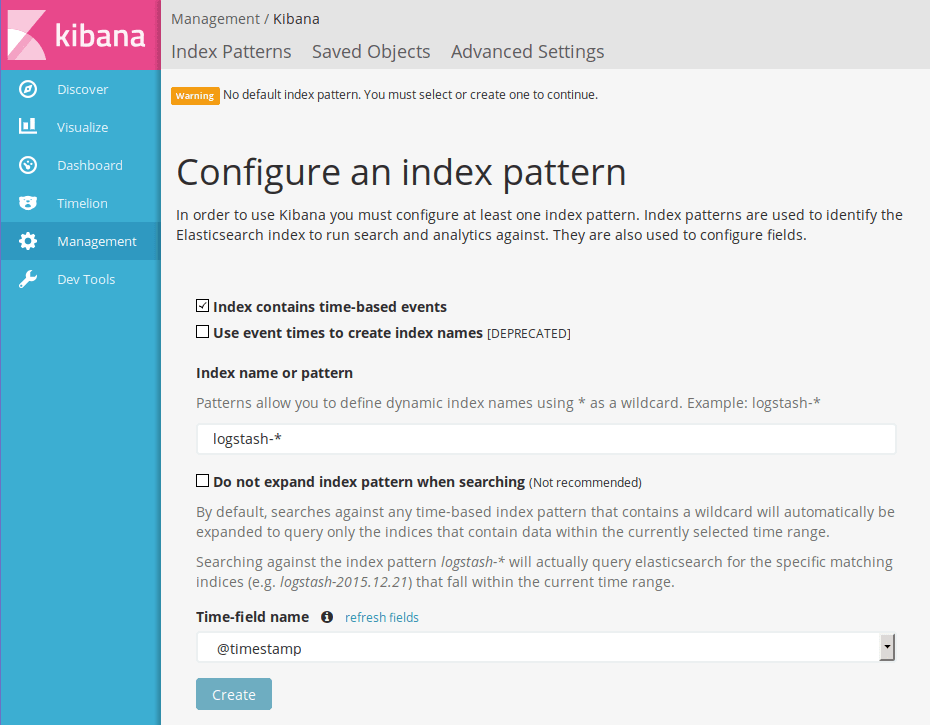Go to Dashboard in the sidebar
This screenshot has width=930, height=725.
[x=81, y=165]
